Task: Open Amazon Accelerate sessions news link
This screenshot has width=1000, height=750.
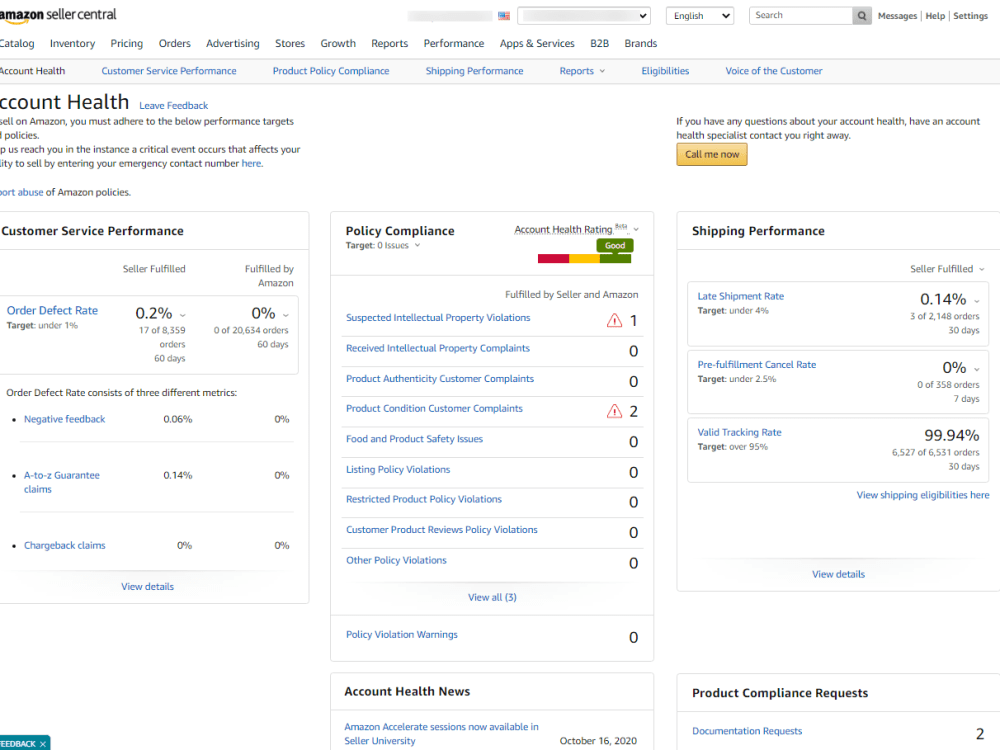Action: point(441,733)
